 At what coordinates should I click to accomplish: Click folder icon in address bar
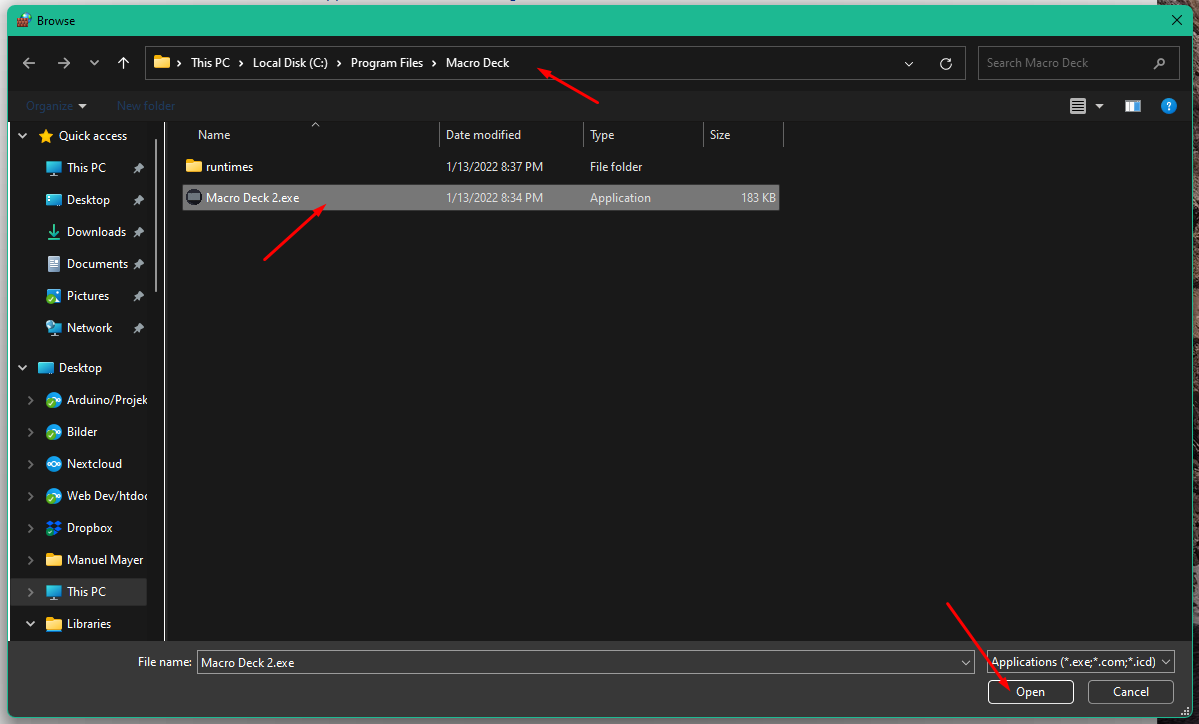click(x=161, y=62)
